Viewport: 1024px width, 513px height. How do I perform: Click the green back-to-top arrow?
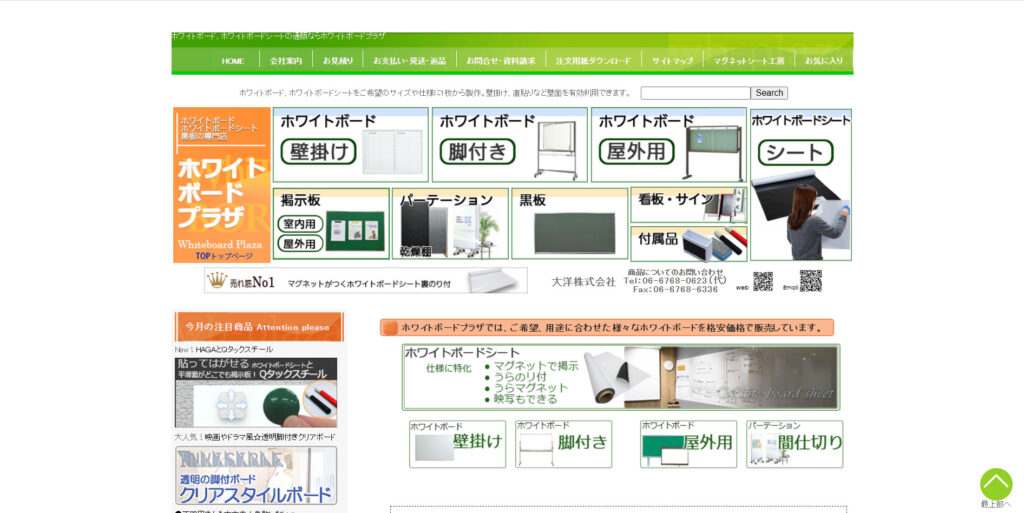point(996,485)
